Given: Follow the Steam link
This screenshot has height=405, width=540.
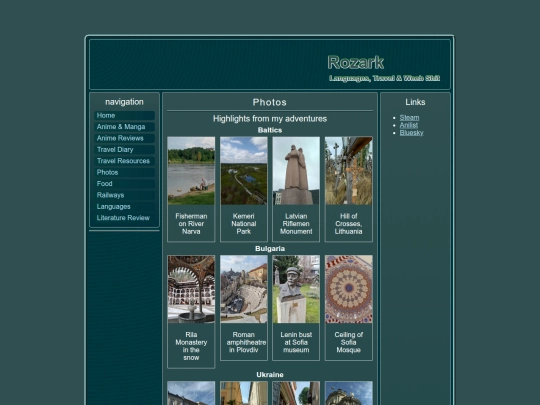Looking at the screenshot, I should (x=409, y=117).
